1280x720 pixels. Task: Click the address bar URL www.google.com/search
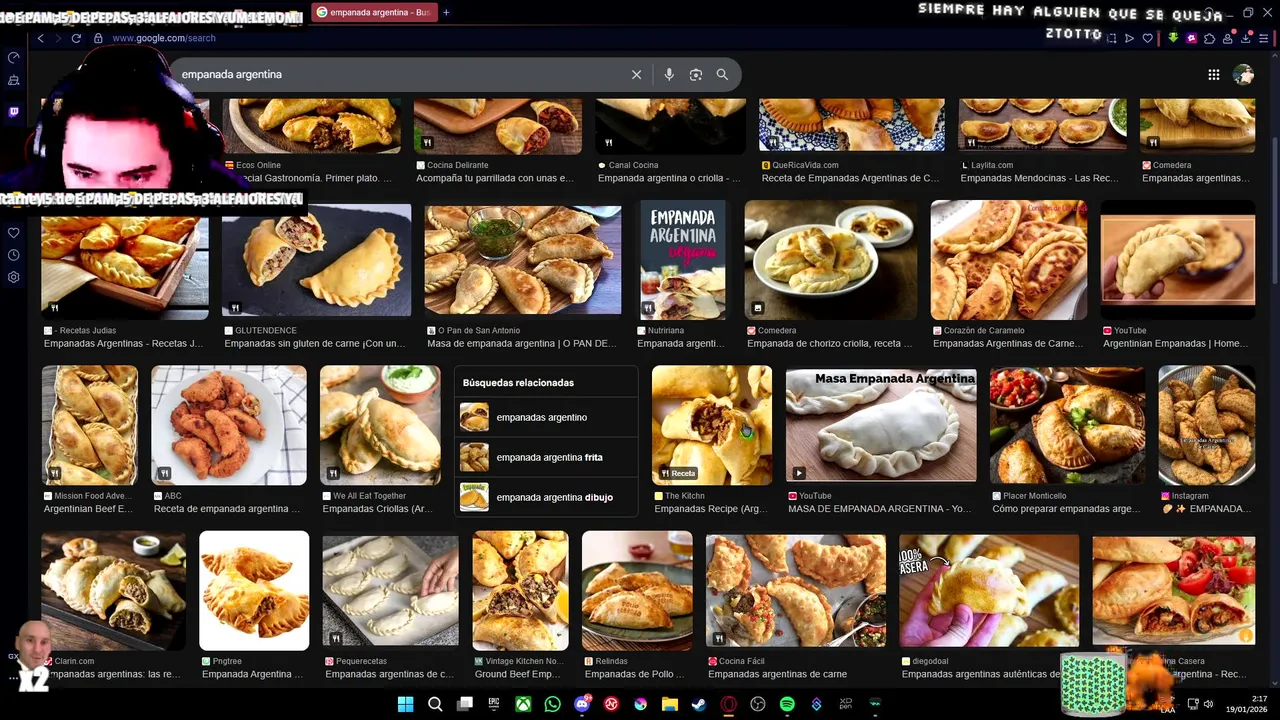(164, 38)
